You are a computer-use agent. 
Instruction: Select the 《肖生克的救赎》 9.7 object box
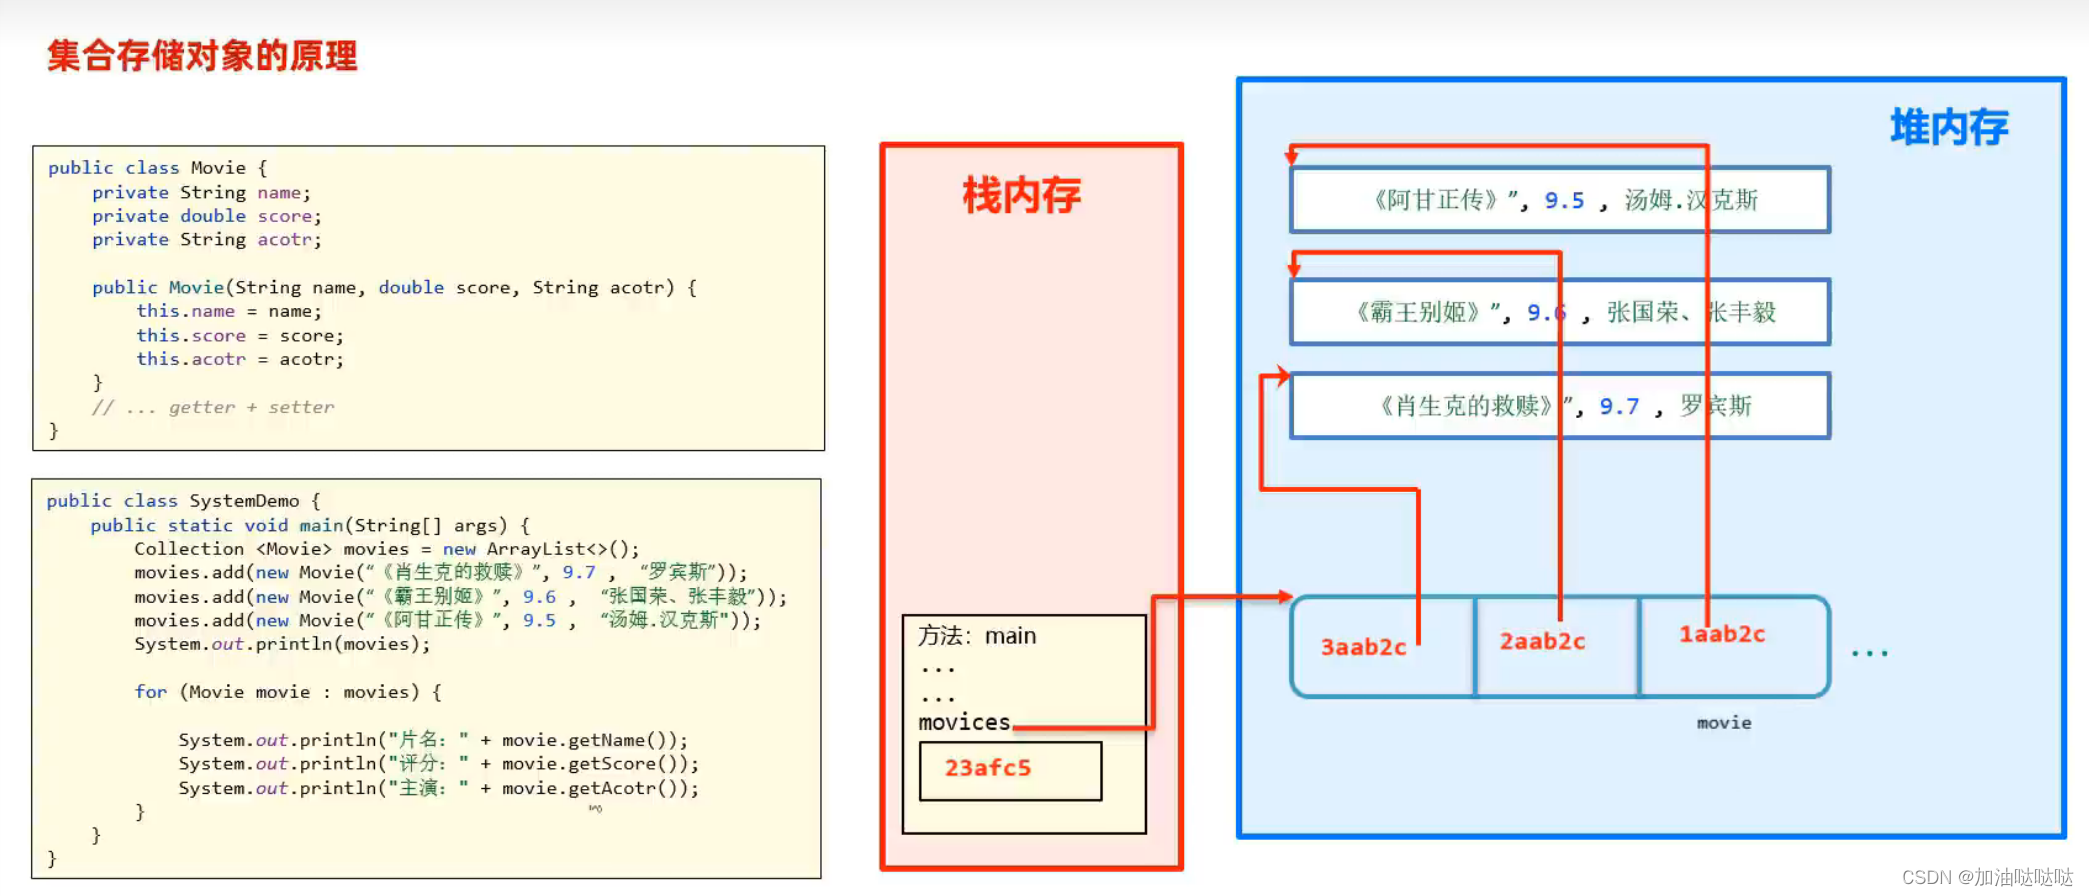pyautogui.click(x=1560, y=406)
